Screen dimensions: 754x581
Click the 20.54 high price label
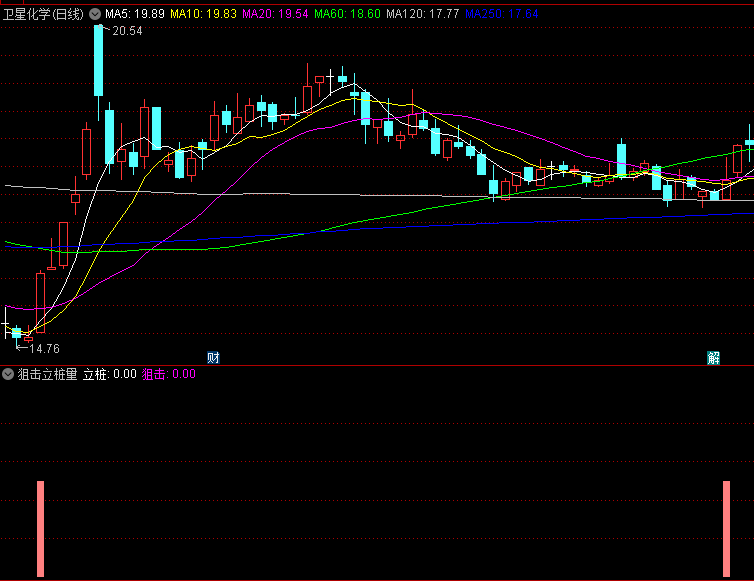127,31
